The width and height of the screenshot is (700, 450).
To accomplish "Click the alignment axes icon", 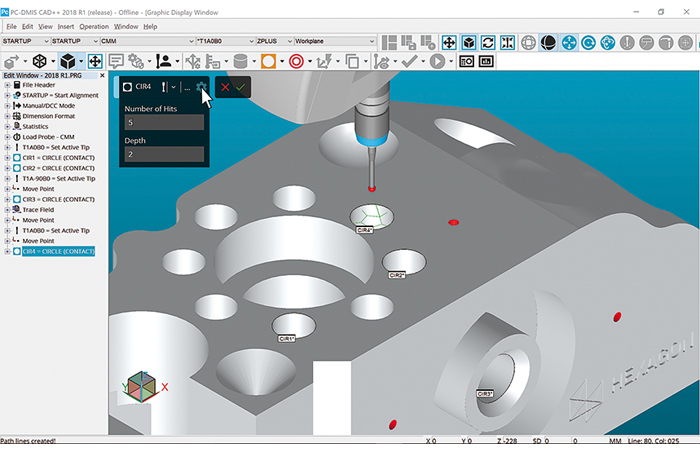I will 324,61.
